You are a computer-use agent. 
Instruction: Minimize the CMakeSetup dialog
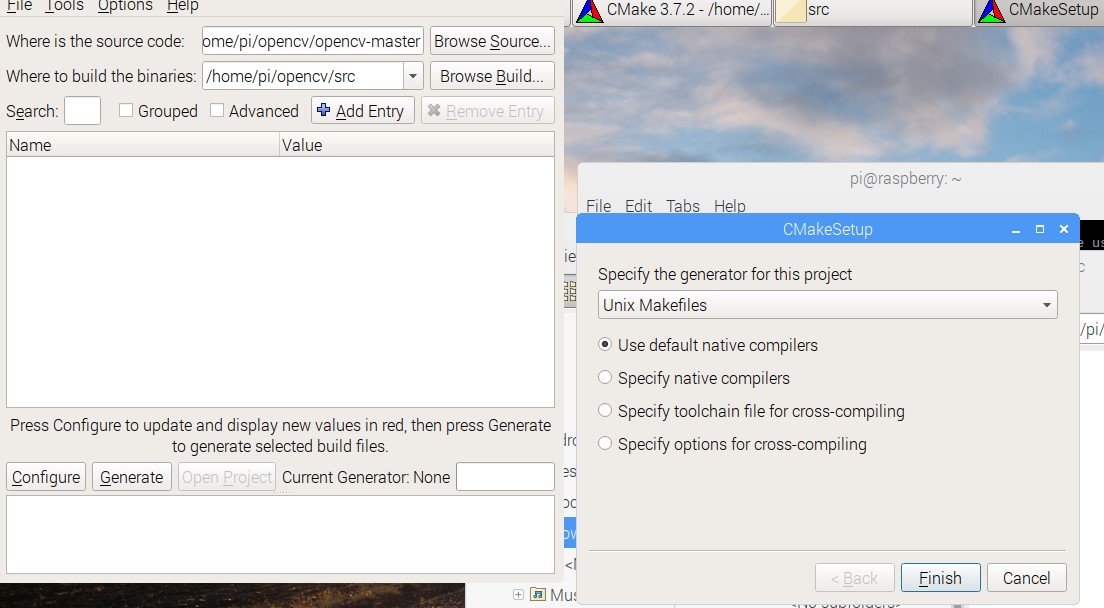point(1016,229)
